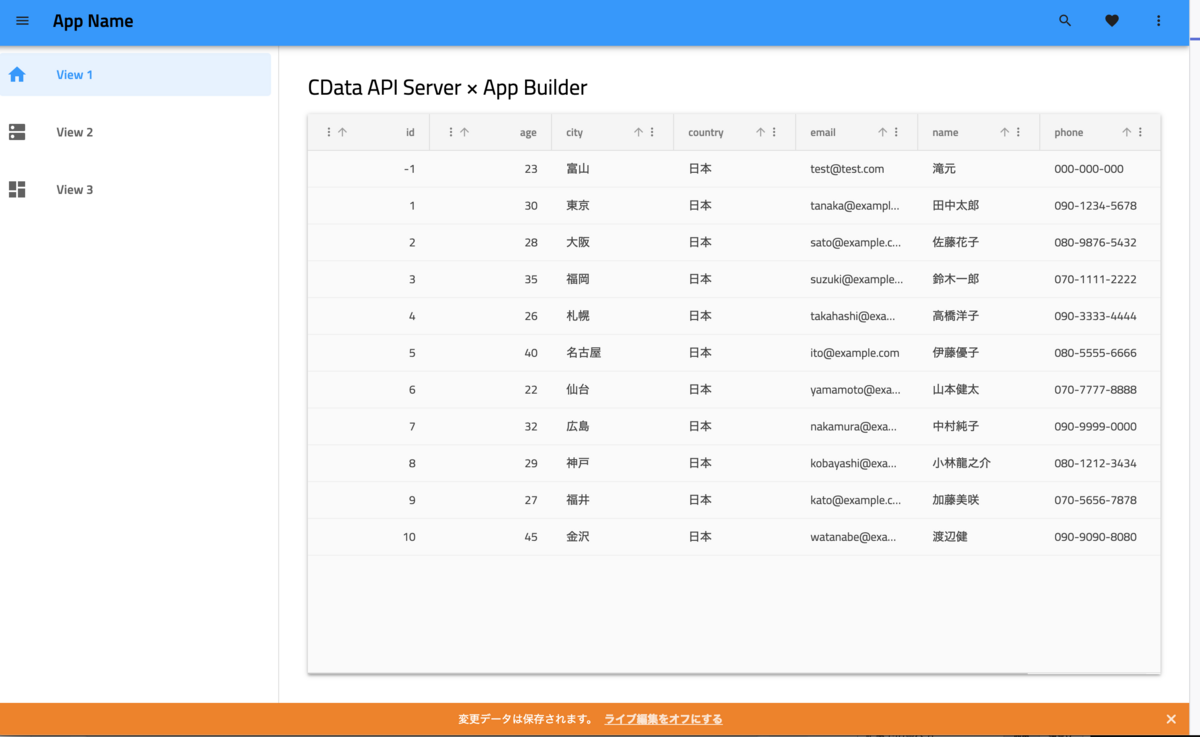Click the kato@example.c... email cell
The image size is (1200, 737).
tap(855, 500)
